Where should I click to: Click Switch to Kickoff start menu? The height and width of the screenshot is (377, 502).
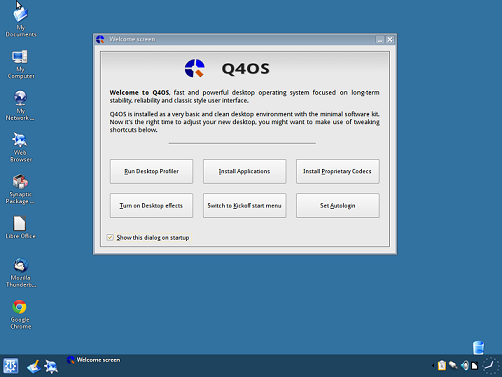pyautogui.click(x=244, y=206)
